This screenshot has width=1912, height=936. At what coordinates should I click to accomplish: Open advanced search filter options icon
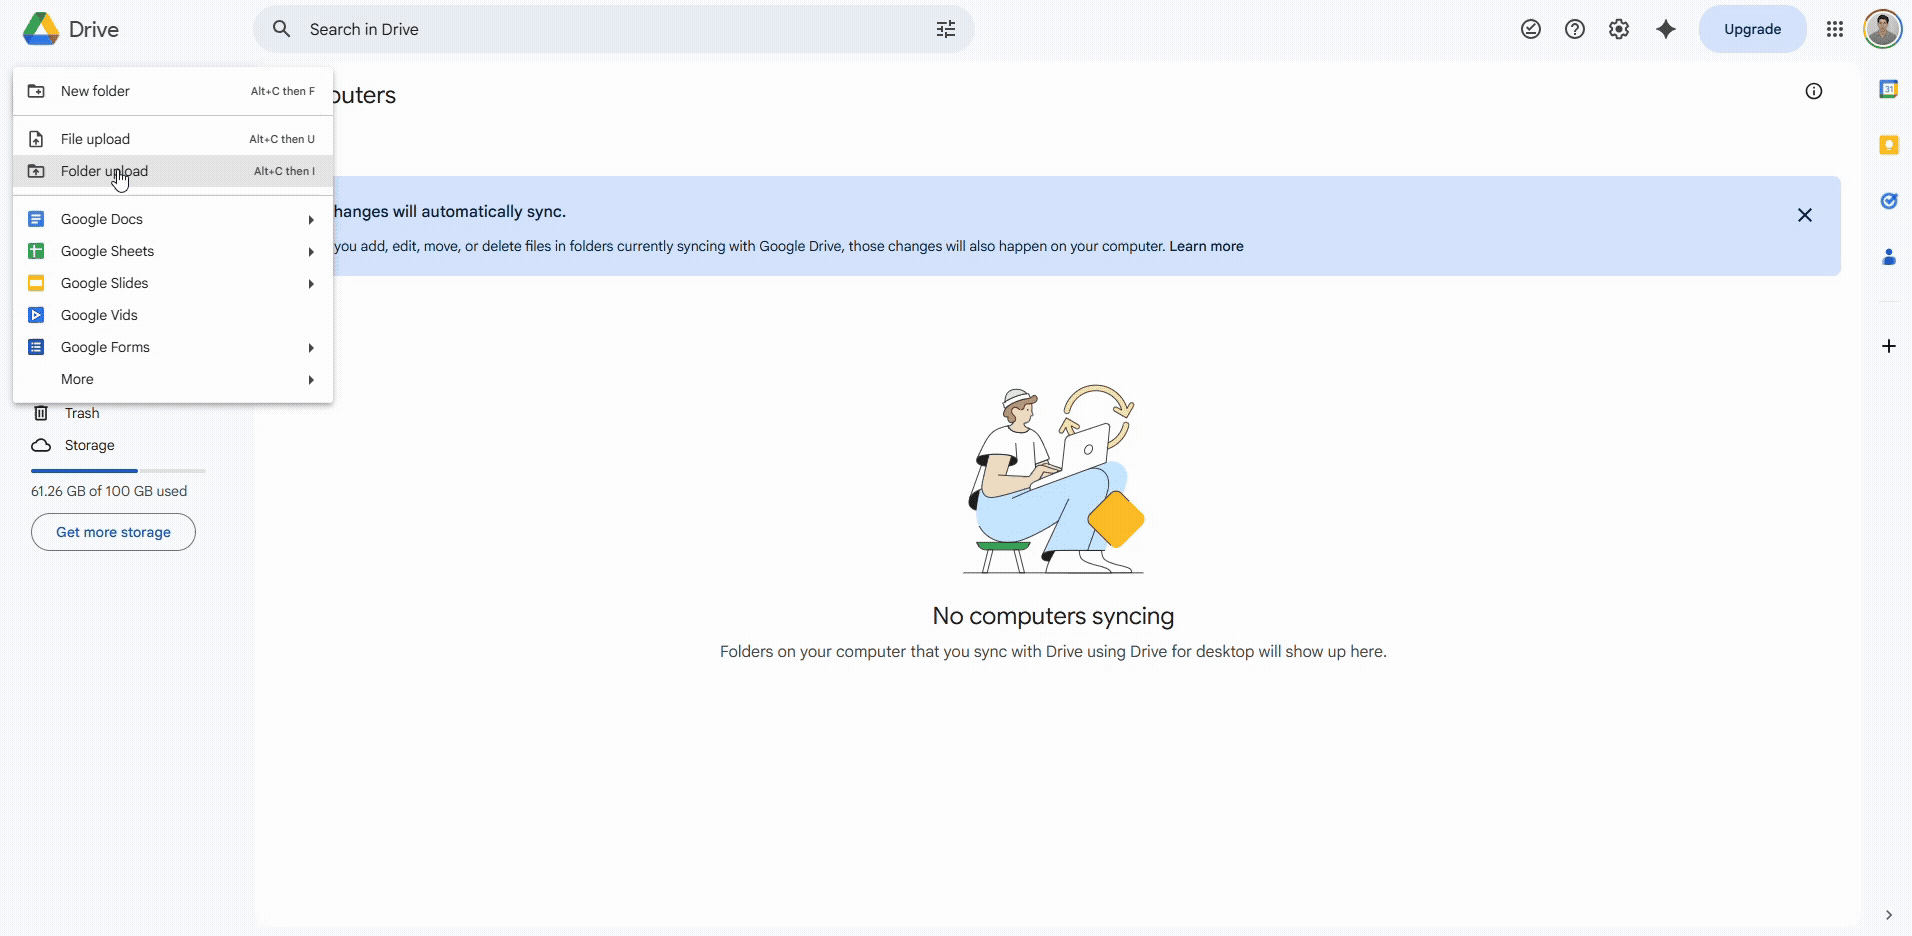point(946,29)
